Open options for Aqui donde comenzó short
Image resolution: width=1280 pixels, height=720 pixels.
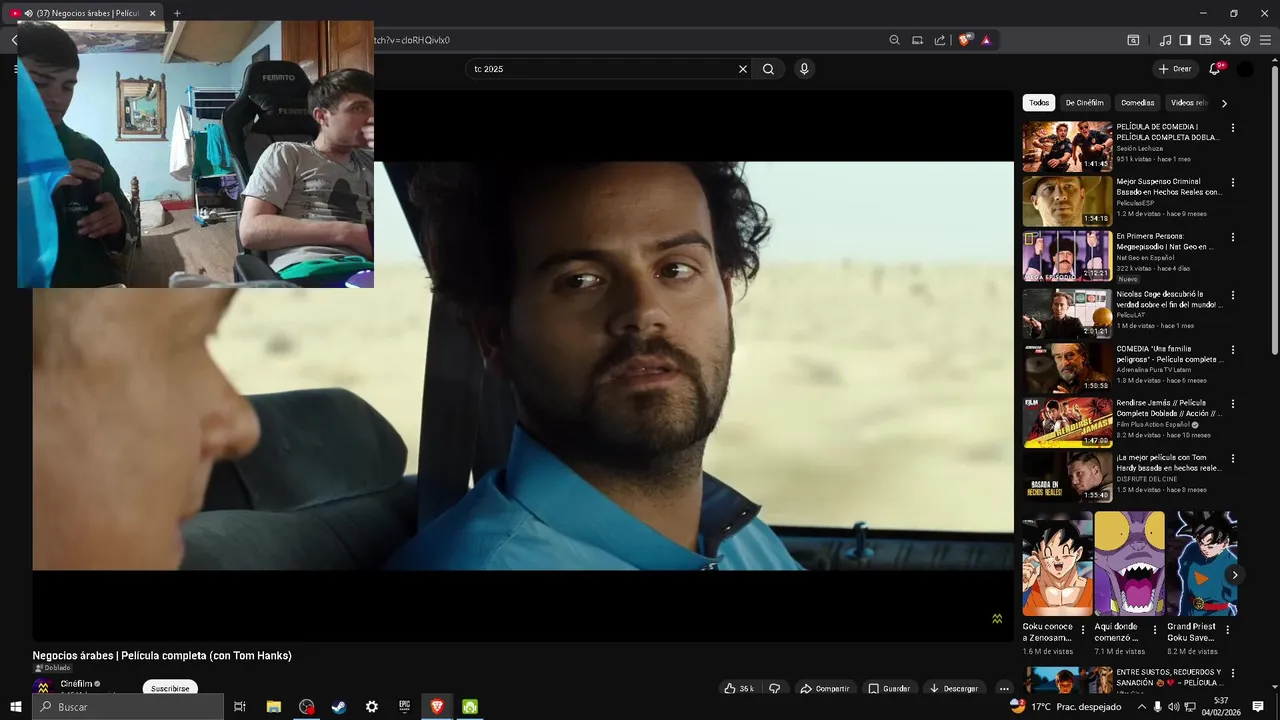click(1155, 630)
